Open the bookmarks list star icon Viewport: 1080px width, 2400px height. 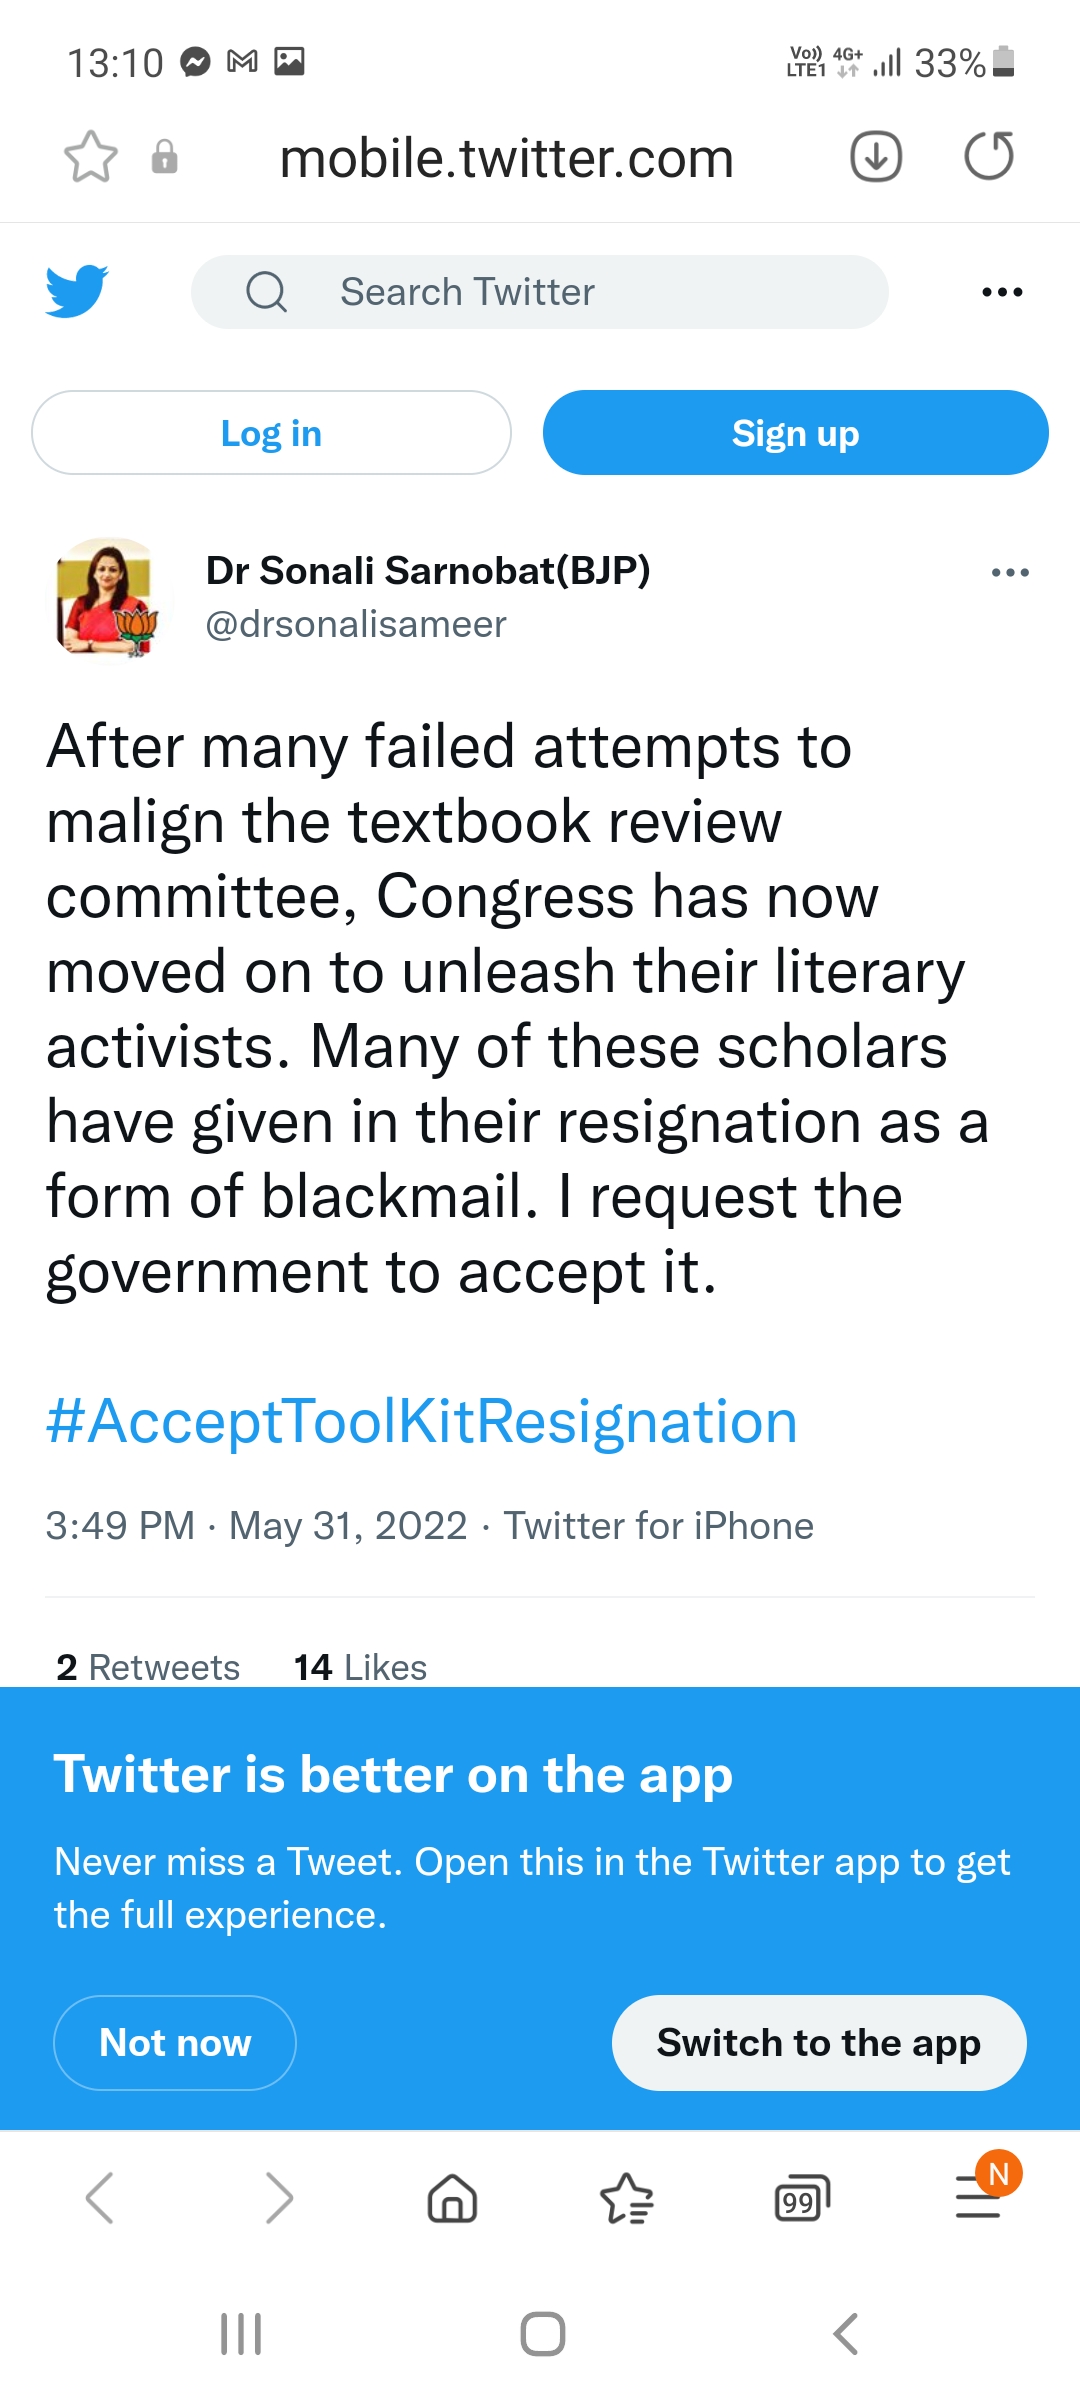(626, 2199)
